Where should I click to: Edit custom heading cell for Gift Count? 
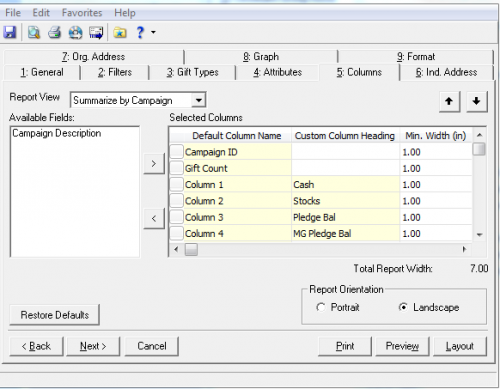(345, 168)
